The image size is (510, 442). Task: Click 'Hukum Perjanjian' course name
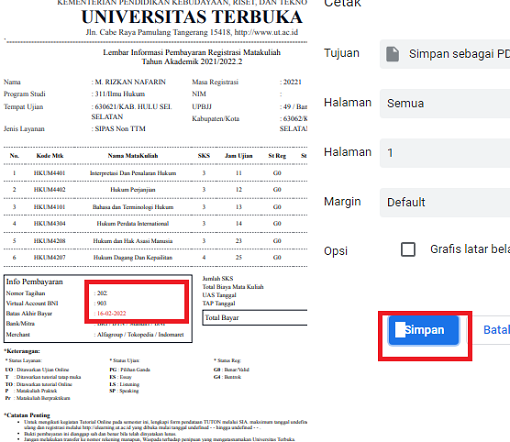133,190
